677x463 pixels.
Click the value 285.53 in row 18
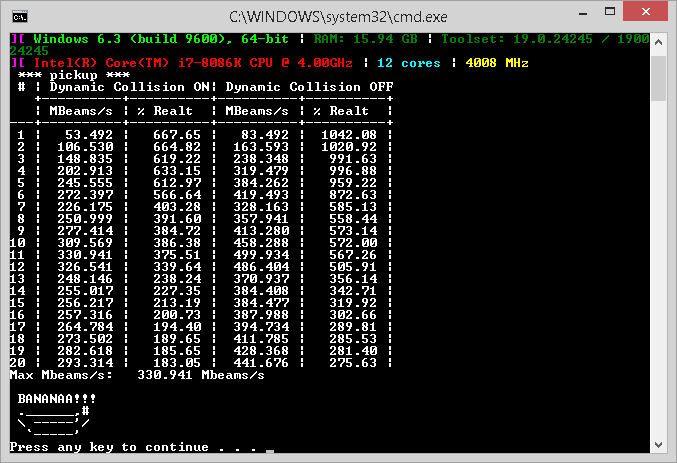353,339
